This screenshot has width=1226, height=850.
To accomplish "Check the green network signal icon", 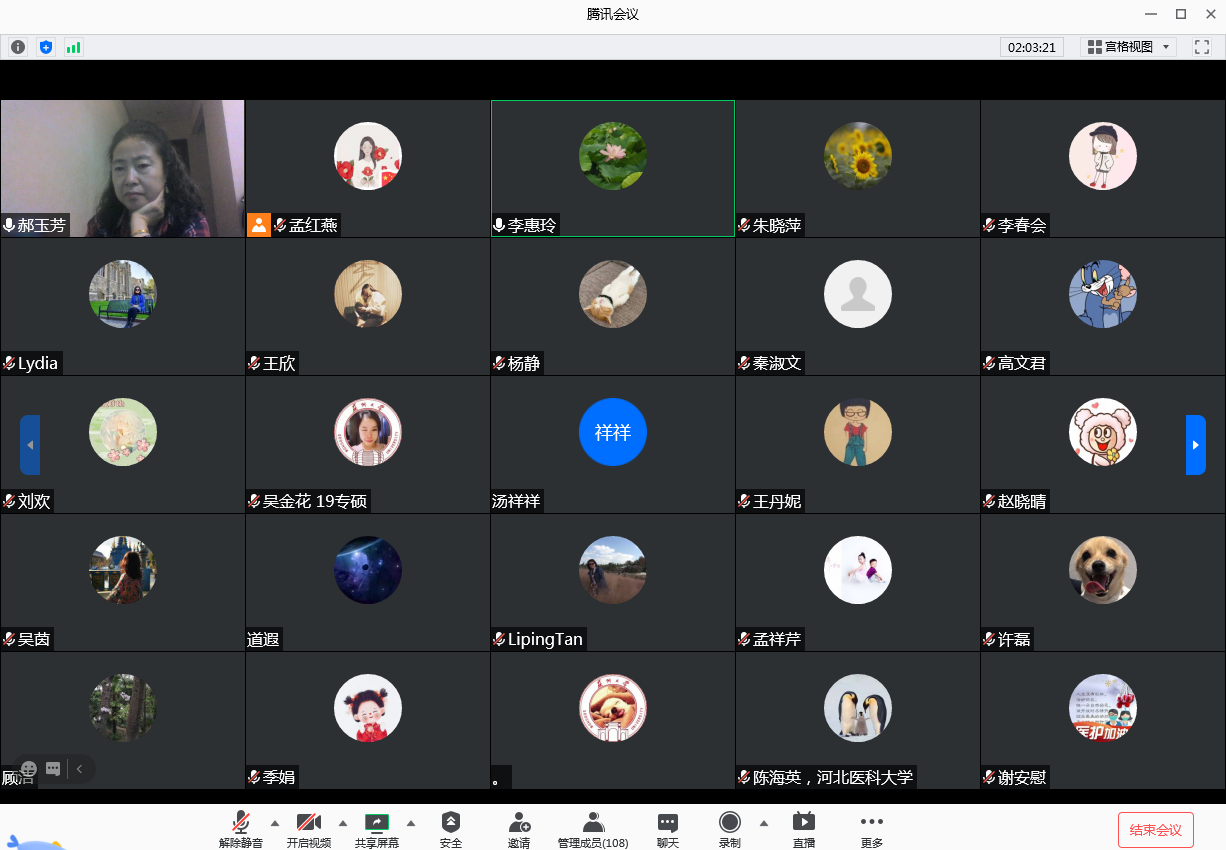I will 73,47.
